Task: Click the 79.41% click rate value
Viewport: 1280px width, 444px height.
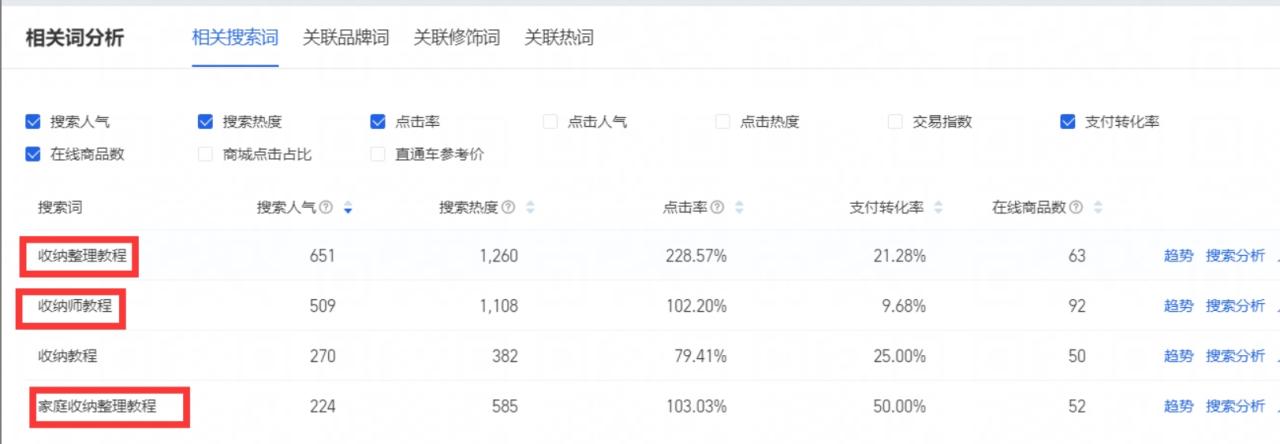Action: (700, 356)
